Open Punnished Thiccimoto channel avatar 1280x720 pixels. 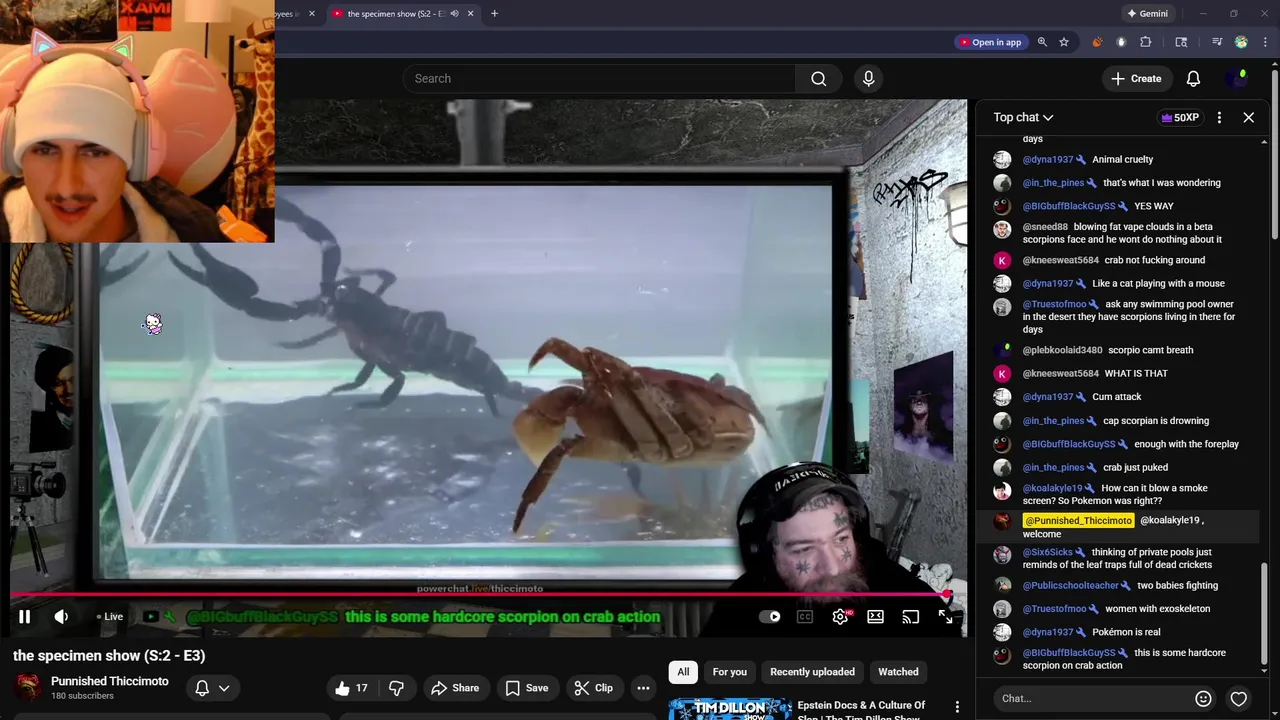pyautogui.click(x=29, y=687)
